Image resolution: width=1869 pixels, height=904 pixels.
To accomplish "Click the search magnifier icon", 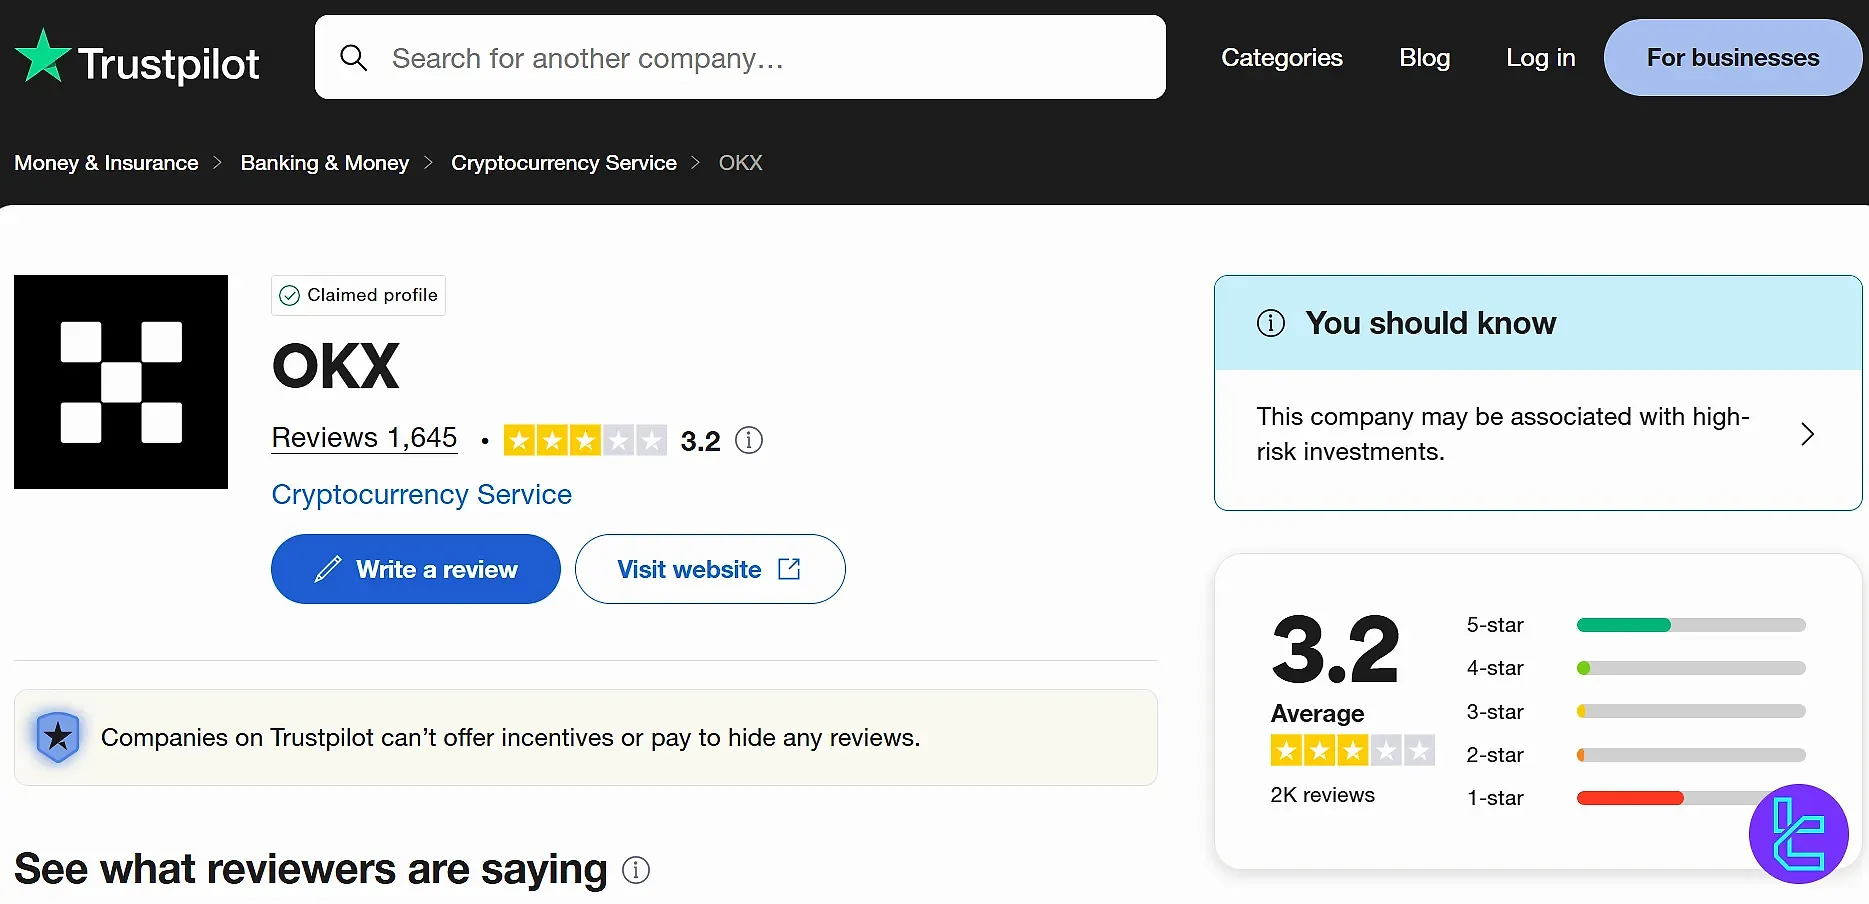I will pos(353,58).
